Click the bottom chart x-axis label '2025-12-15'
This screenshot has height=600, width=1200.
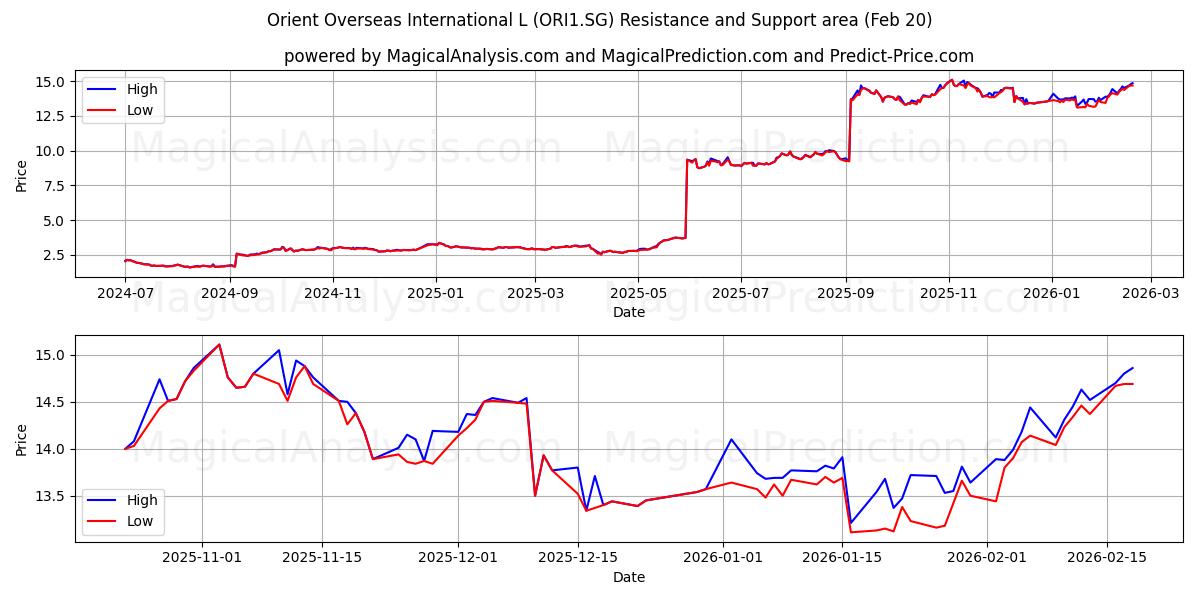[x=578, y=560]
